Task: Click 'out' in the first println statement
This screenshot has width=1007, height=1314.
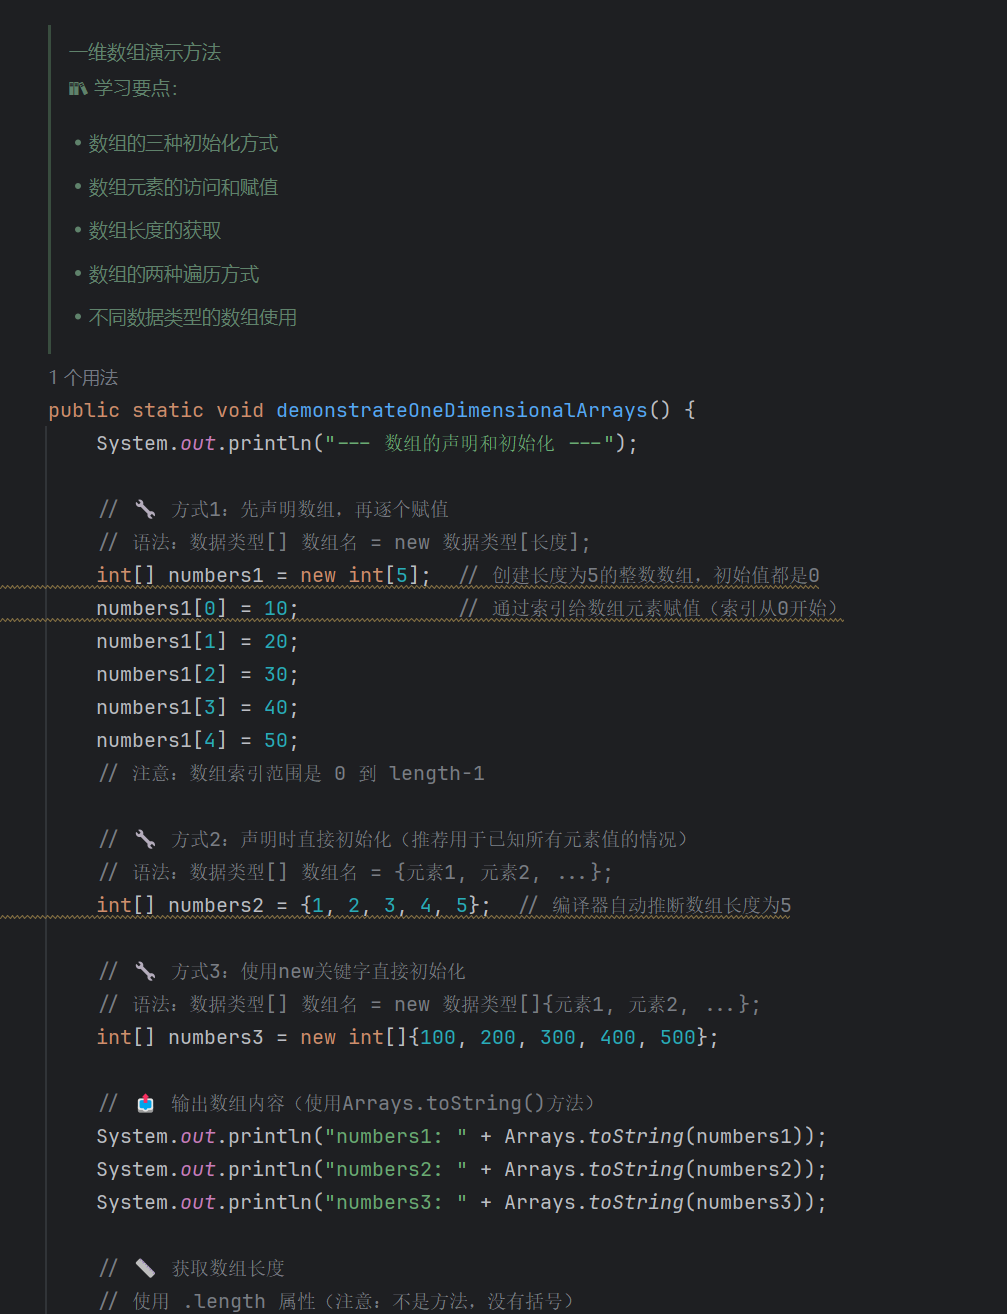Action: pyautogui.click(x=198, y=443)
